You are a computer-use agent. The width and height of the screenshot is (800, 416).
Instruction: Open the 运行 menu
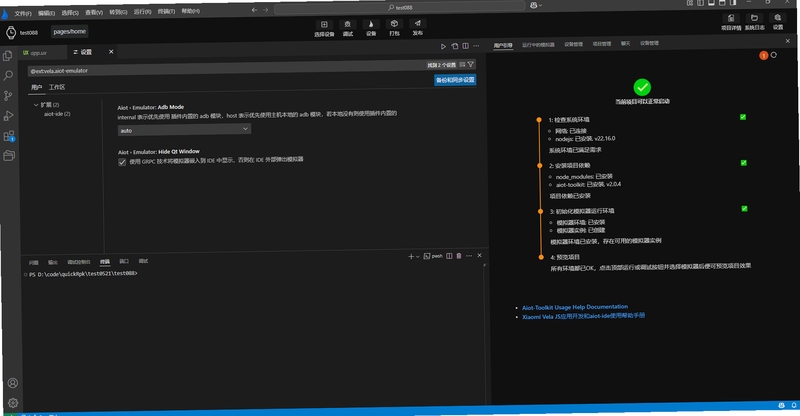pos(142,11)
